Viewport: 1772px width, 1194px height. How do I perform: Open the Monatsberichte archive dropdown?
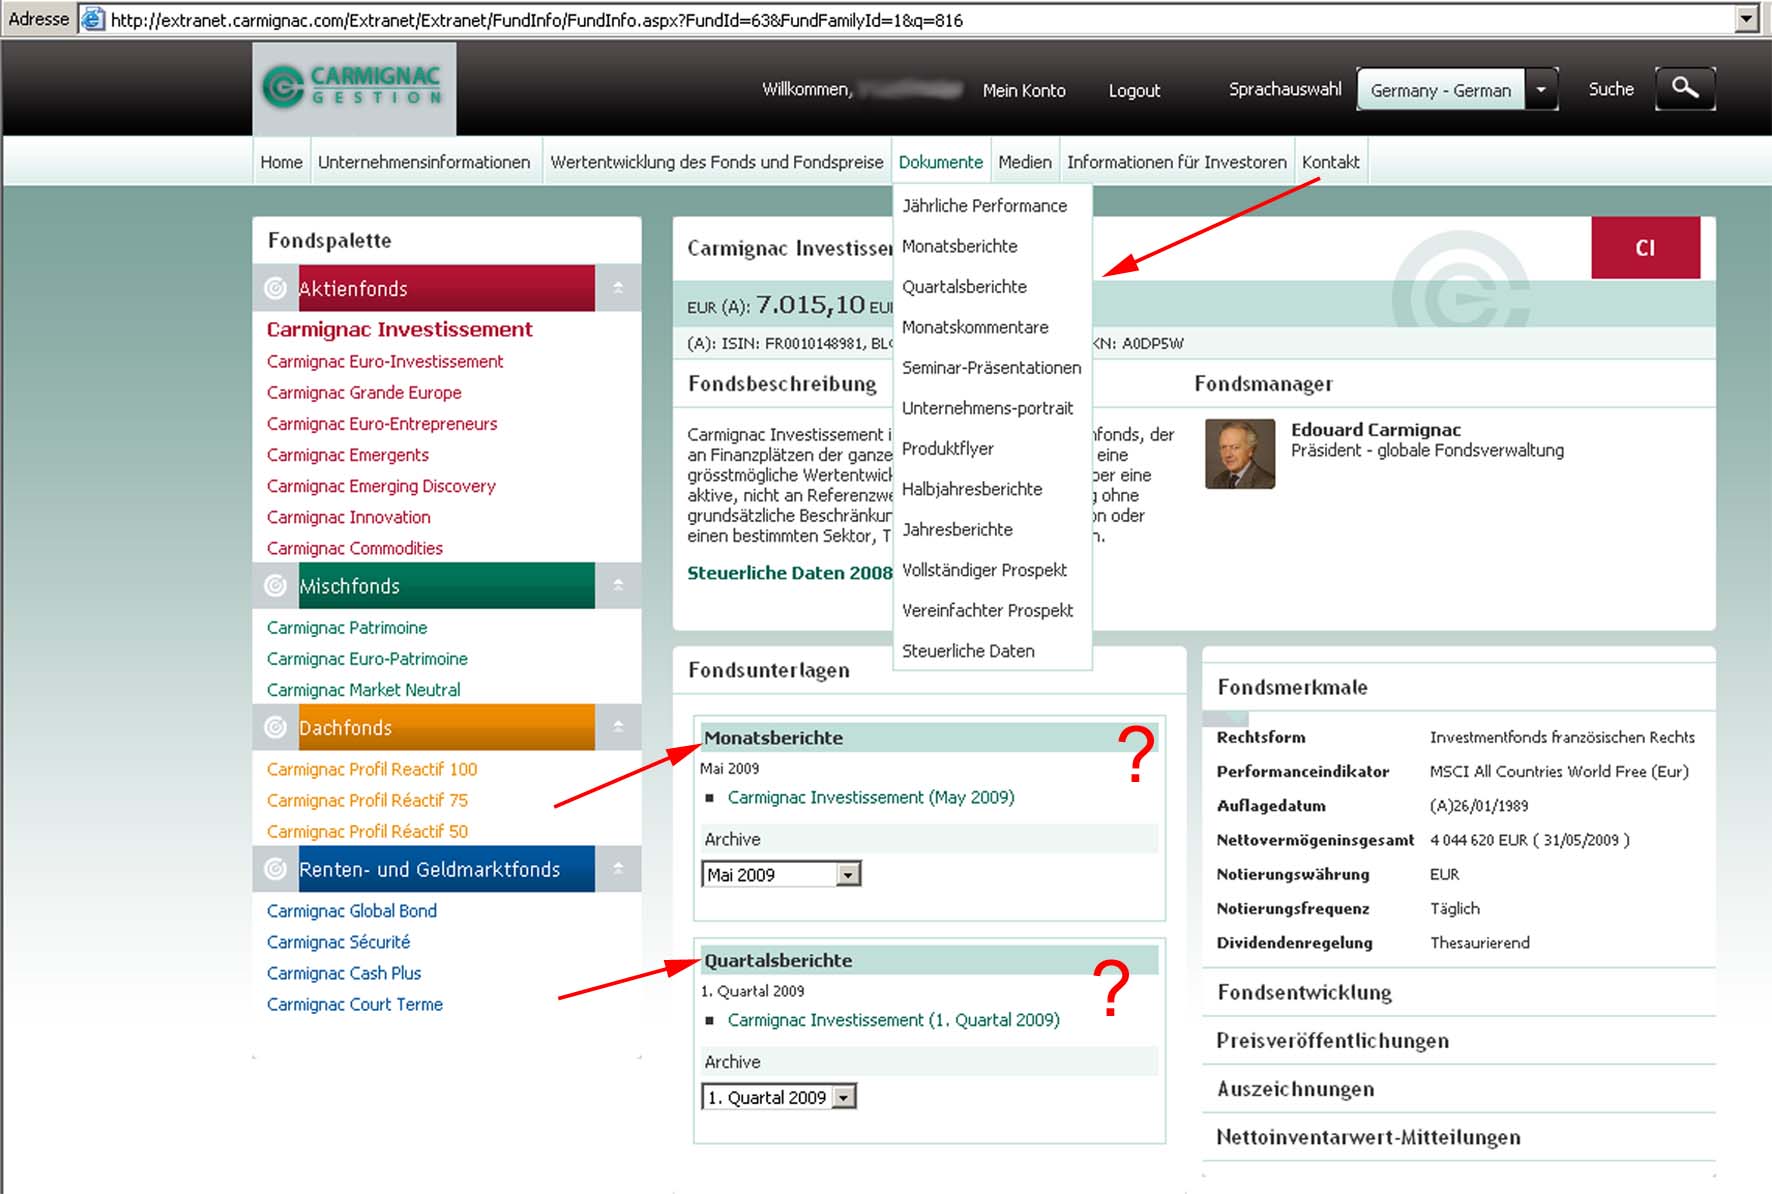point(848,875)
